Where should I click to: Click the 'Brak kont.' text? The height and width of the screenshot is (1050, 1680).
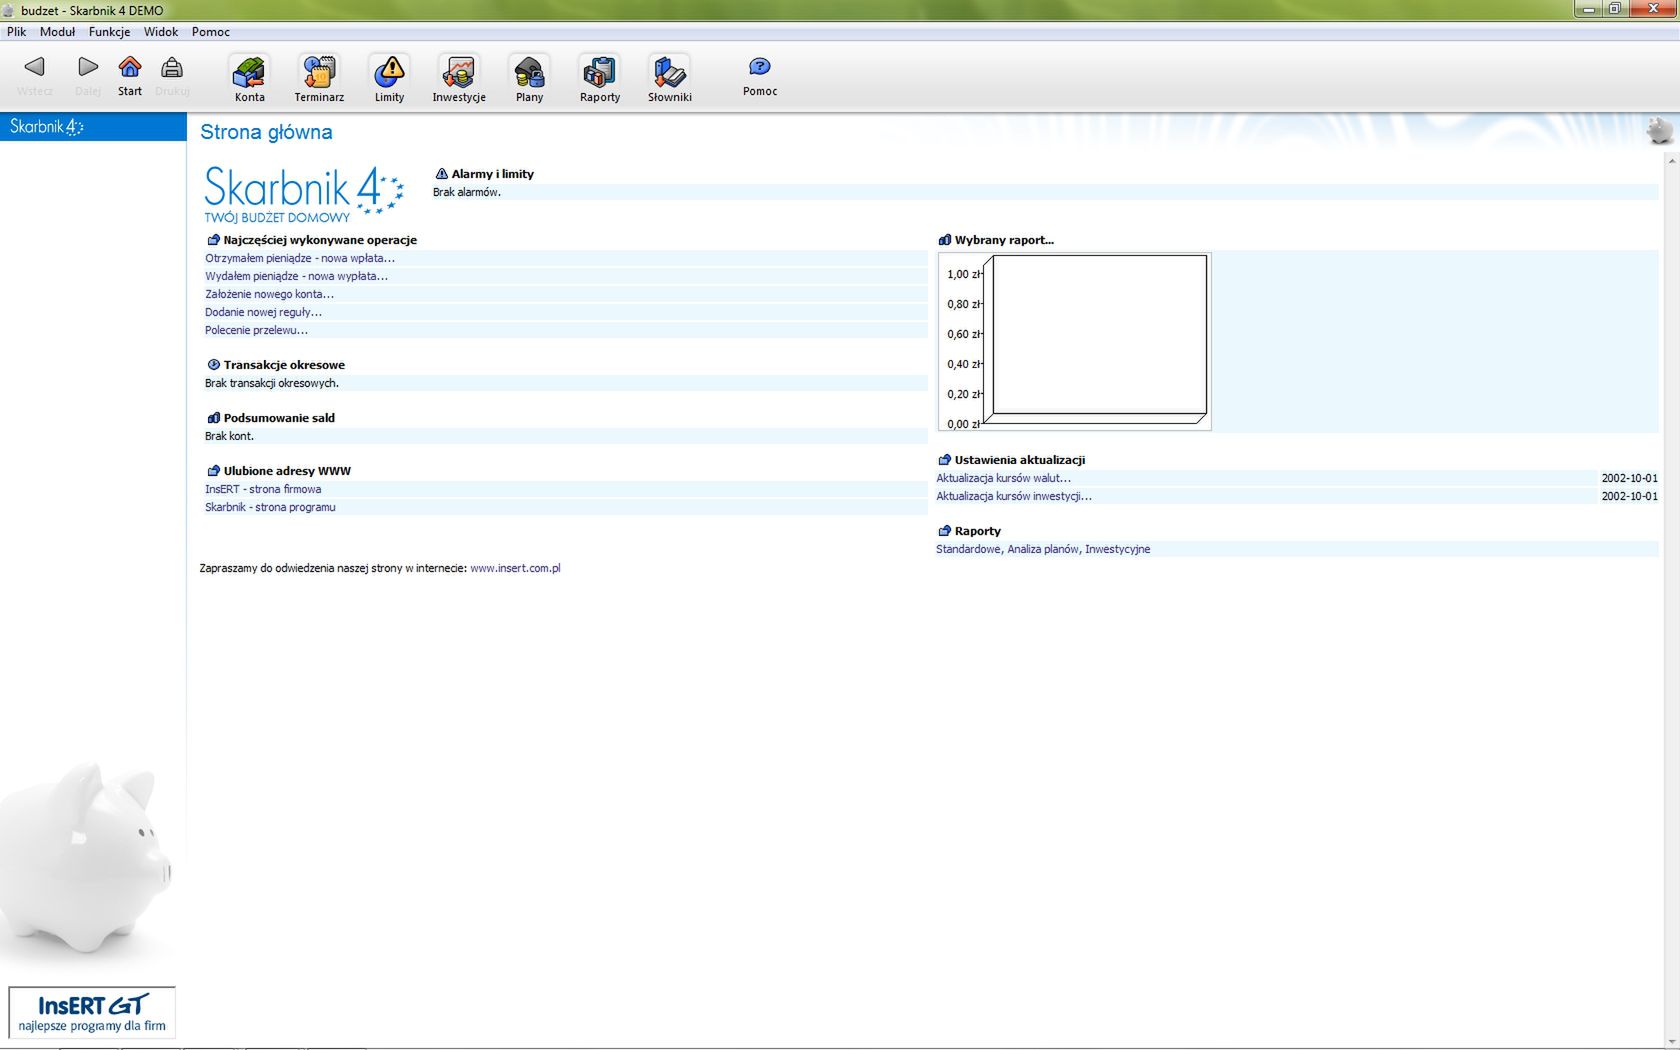coord(229,436)
